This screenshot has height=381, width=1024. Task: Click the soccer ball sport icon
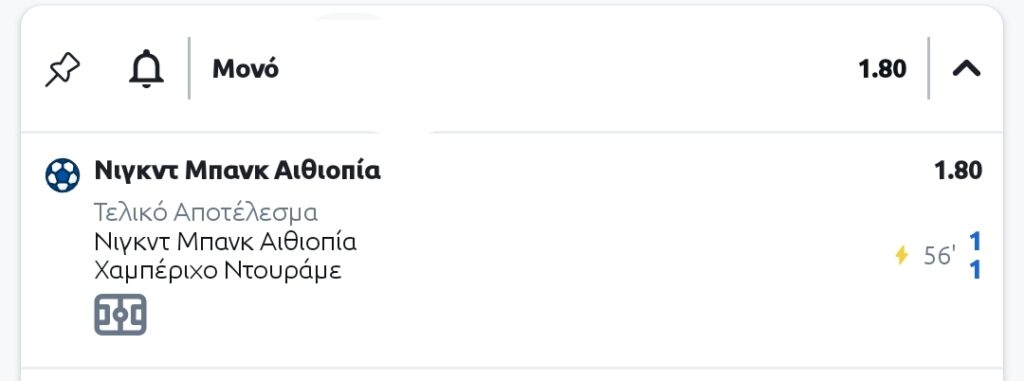click(62, 175)
